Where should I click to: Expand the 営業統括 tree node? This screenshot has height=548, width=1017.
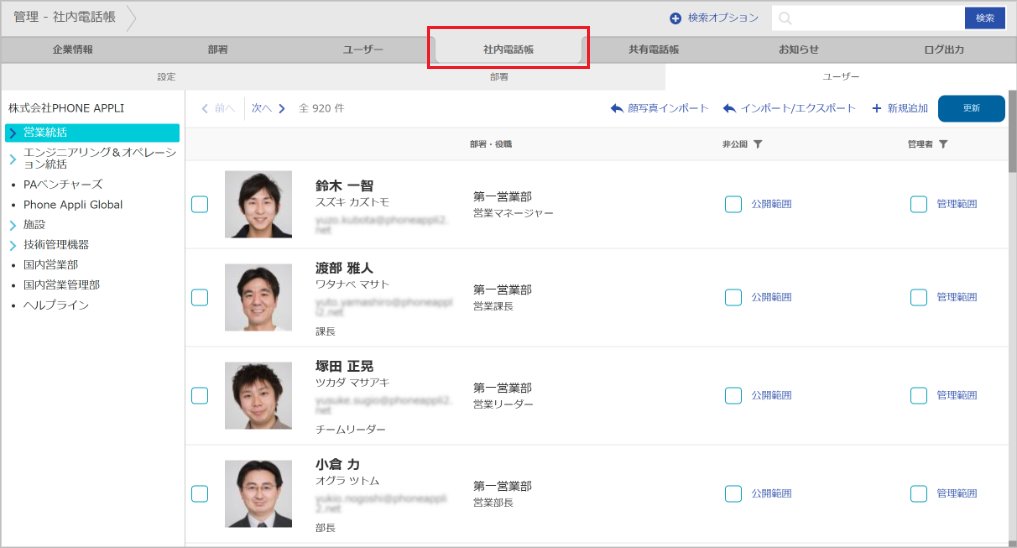13,133
